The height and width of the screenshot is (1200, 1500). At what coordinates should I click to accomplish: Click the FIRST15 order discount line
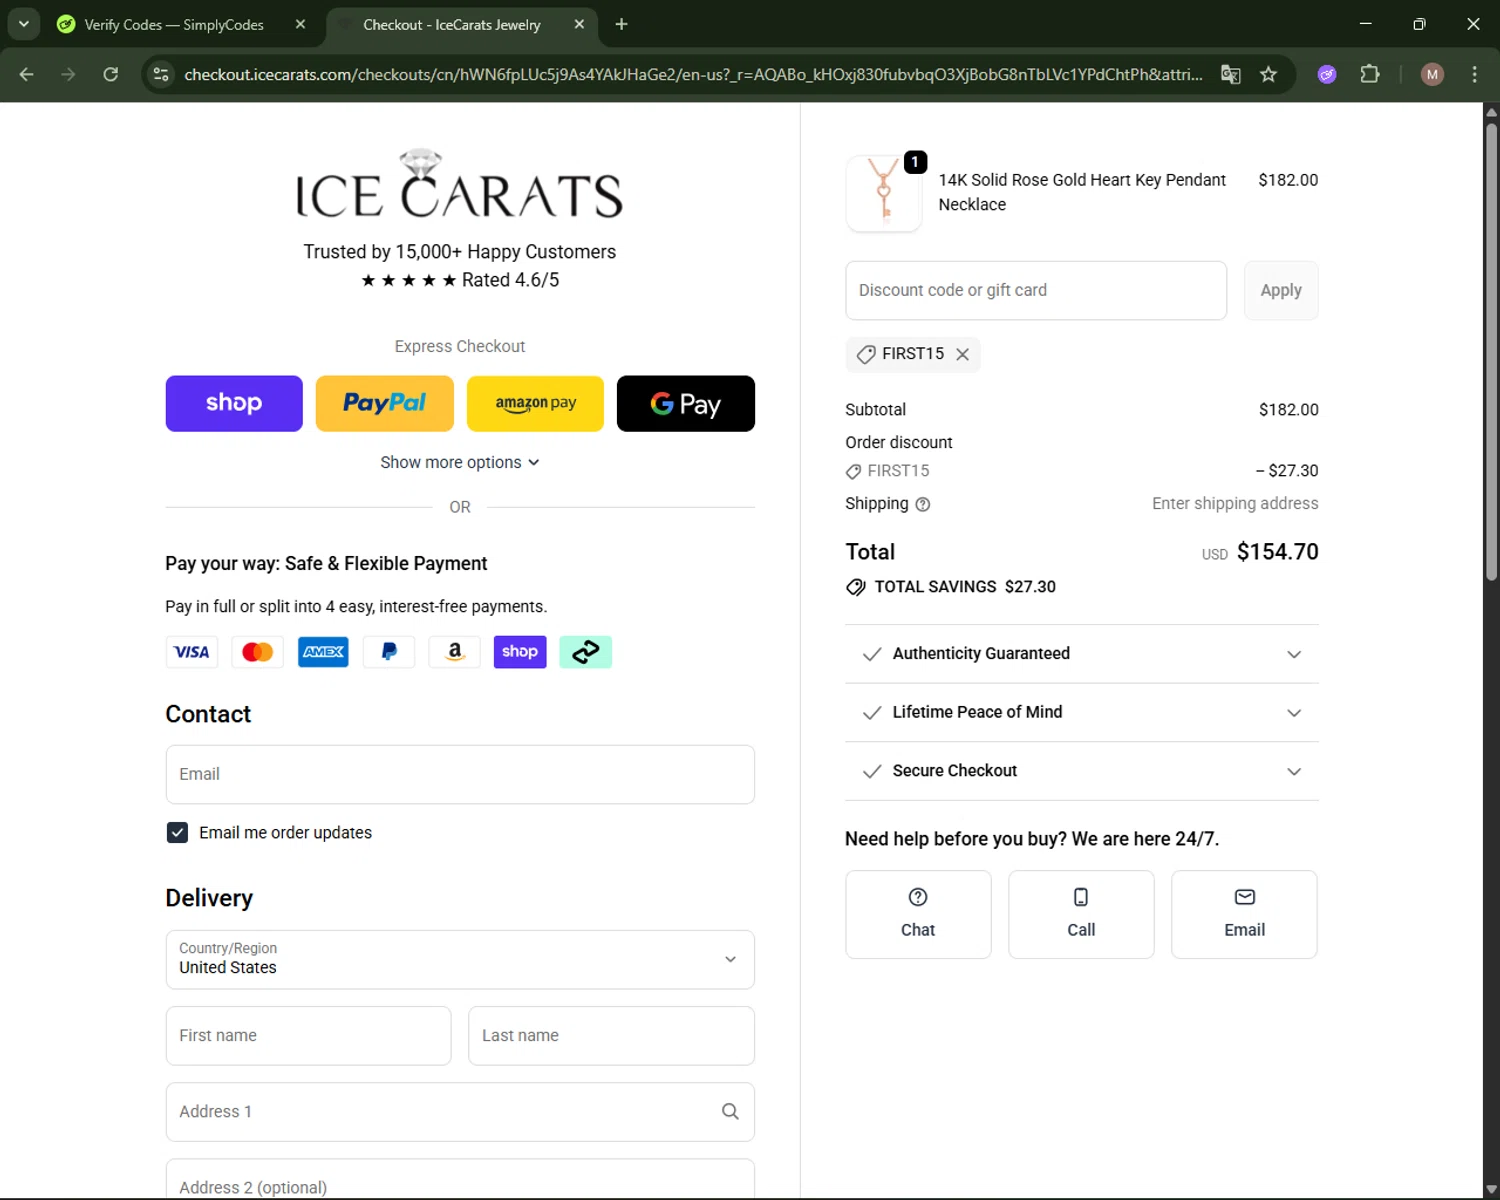pos(1082,471)
